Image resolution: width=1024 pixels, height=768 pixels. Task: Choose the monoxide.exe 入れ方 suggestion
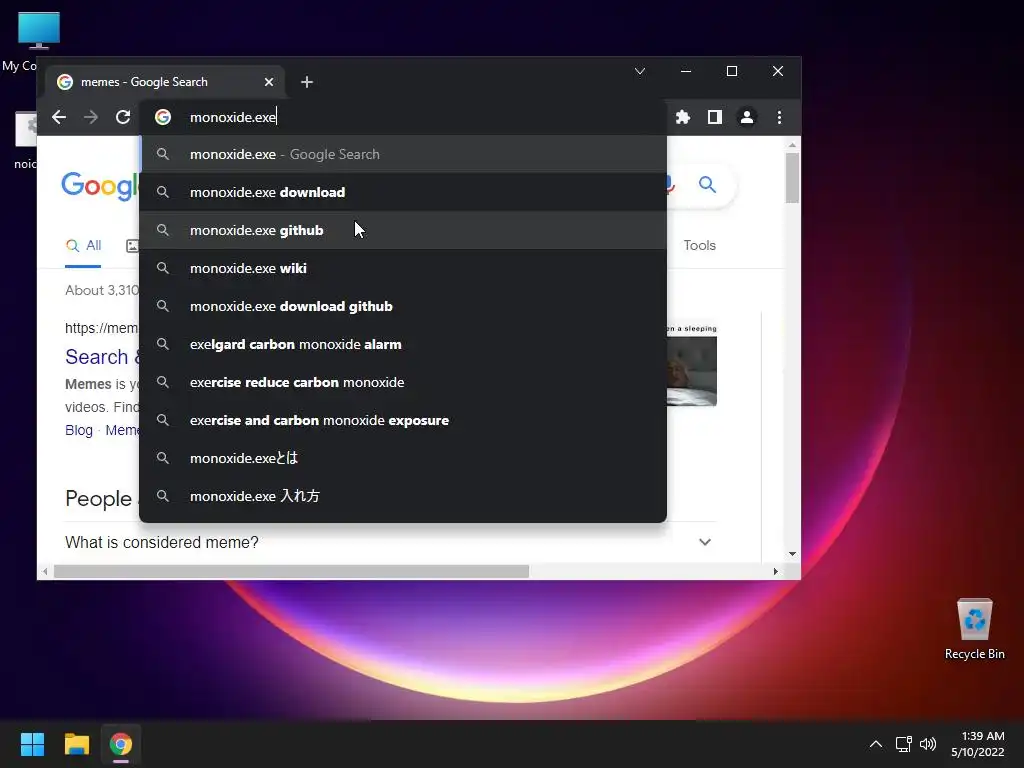click(x=403, y=496)
